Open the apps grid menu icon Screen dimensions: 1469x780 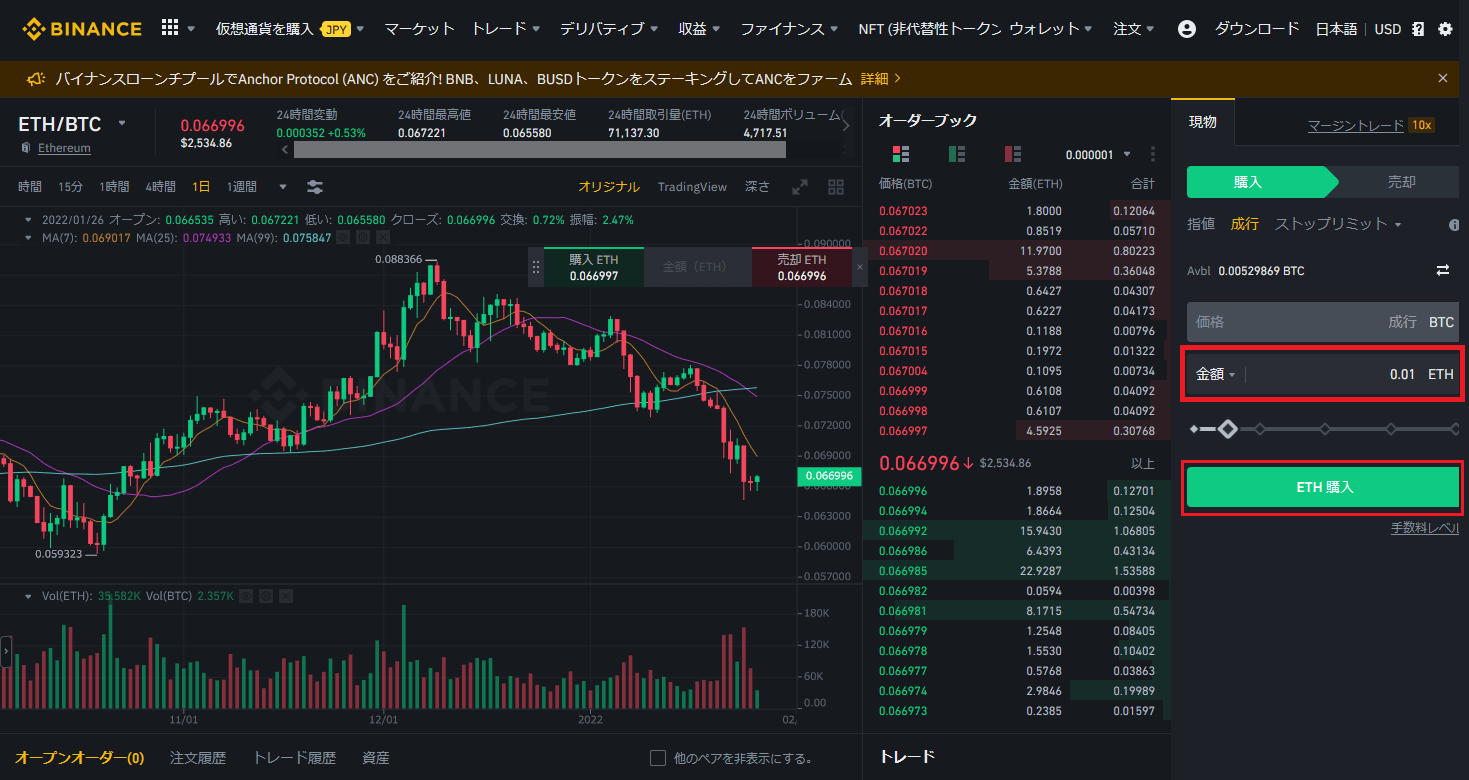[x=170, y=28]
